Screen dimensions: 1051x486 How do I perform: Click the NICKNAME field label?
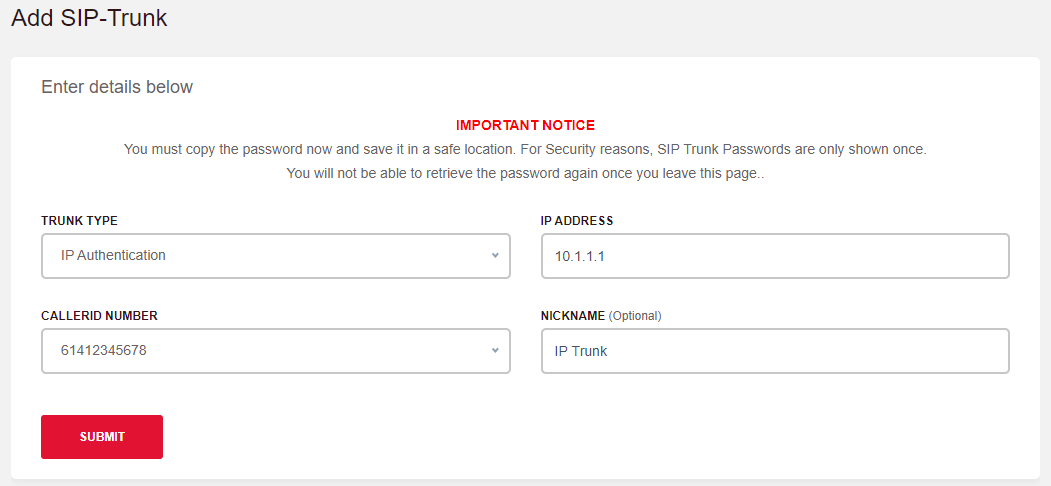tap(573, 316)
